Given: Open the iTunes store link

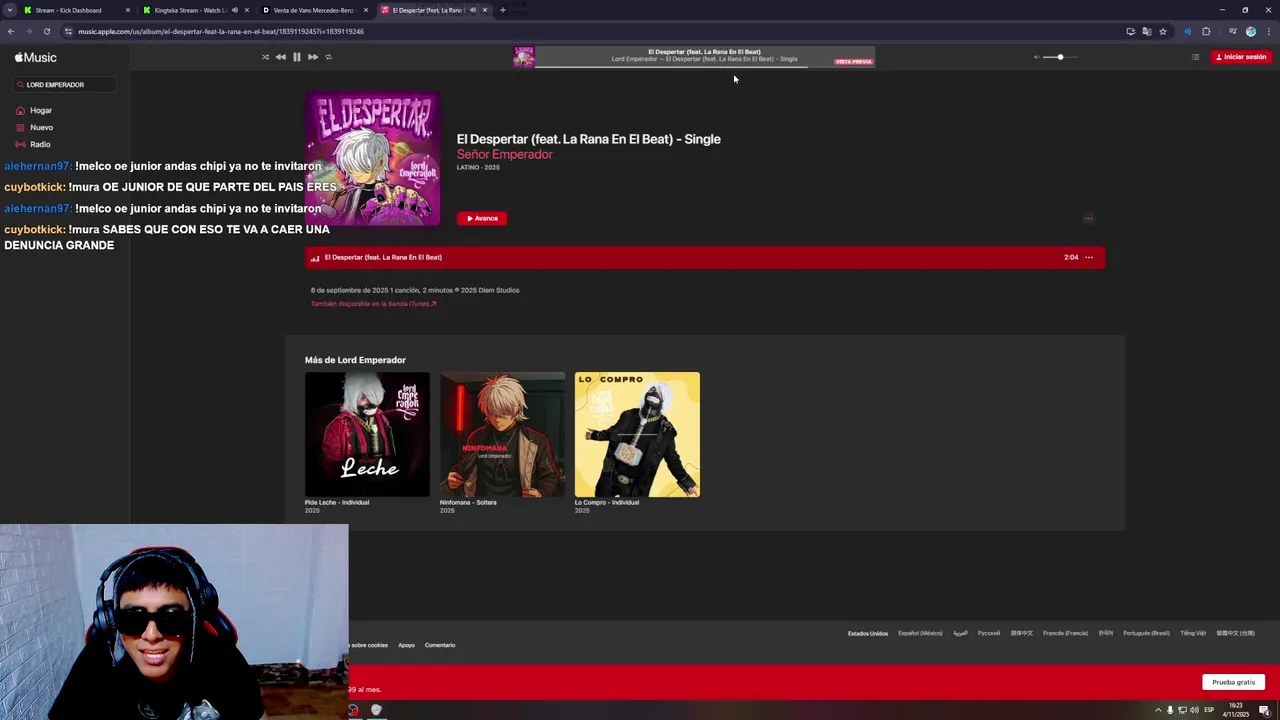Looking at the screenshot, I should [373, 304].
